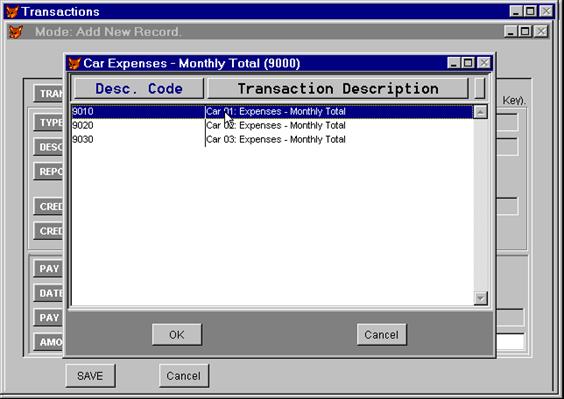The image size is (564, 399).
Task: Click the TYPE label button in the background form
Action: click(48, 123)
